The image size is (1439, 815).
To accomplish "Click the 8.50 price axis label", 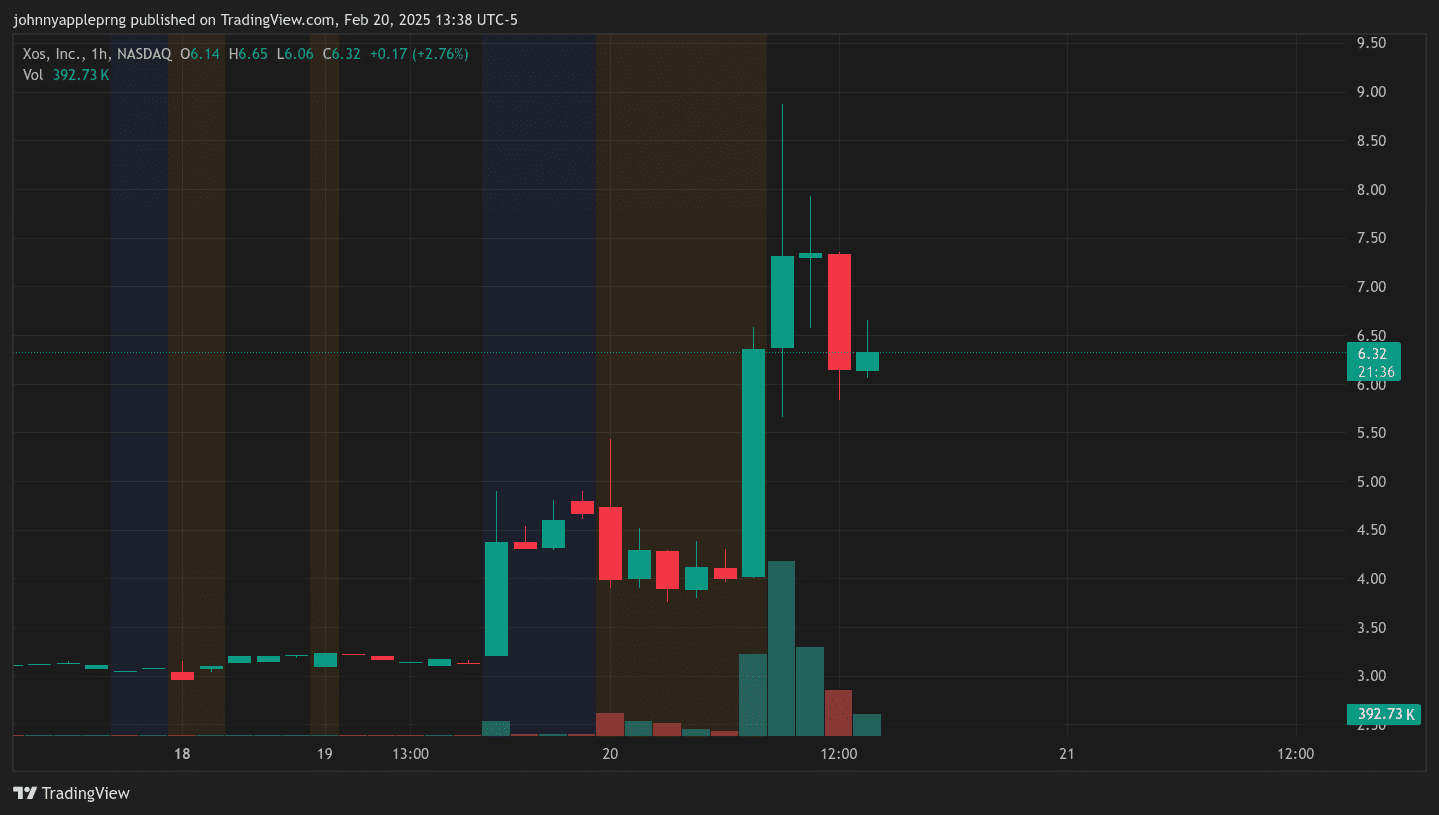I will point(1371,141).
